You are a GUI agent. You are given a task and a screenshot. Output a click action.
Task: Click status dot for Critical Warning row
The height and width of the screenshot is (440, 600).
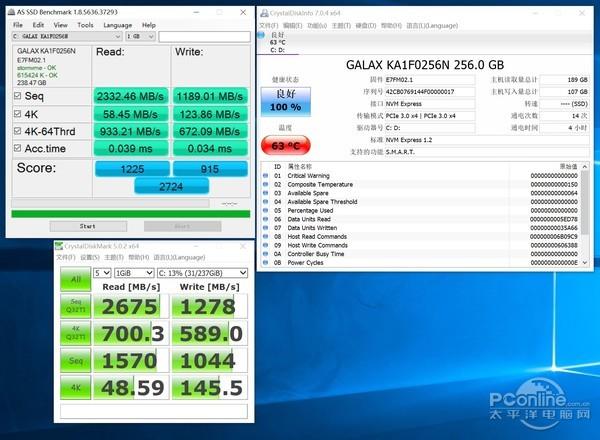point(266,176)
